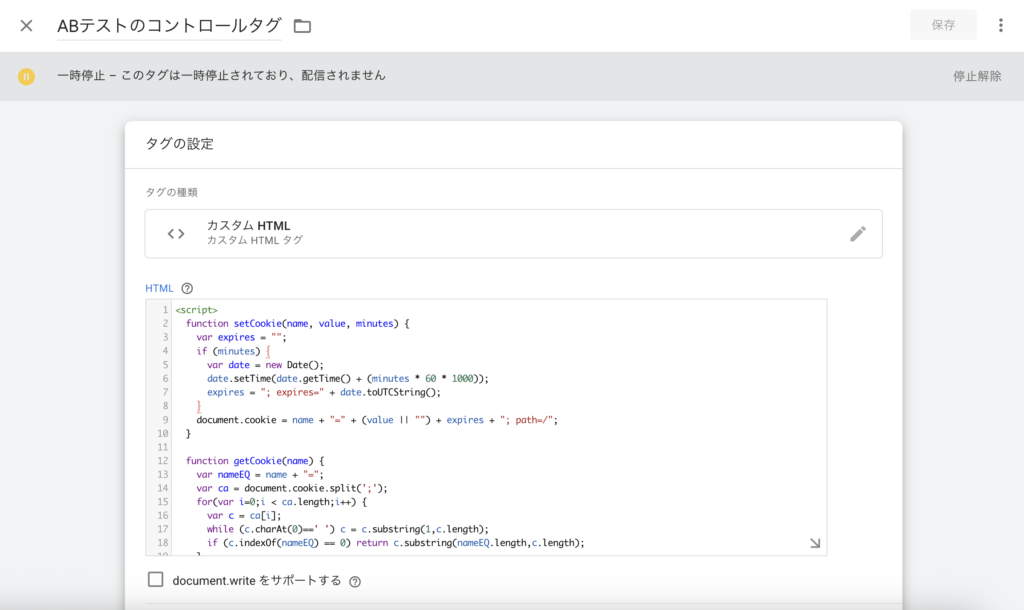Click the folder icon beside the tag name

[x=302, y=26]
